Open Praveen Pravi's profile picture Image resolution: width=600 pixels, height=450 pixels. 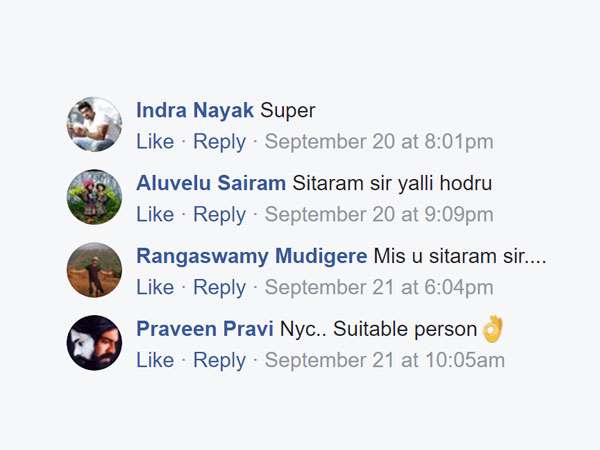94,343
